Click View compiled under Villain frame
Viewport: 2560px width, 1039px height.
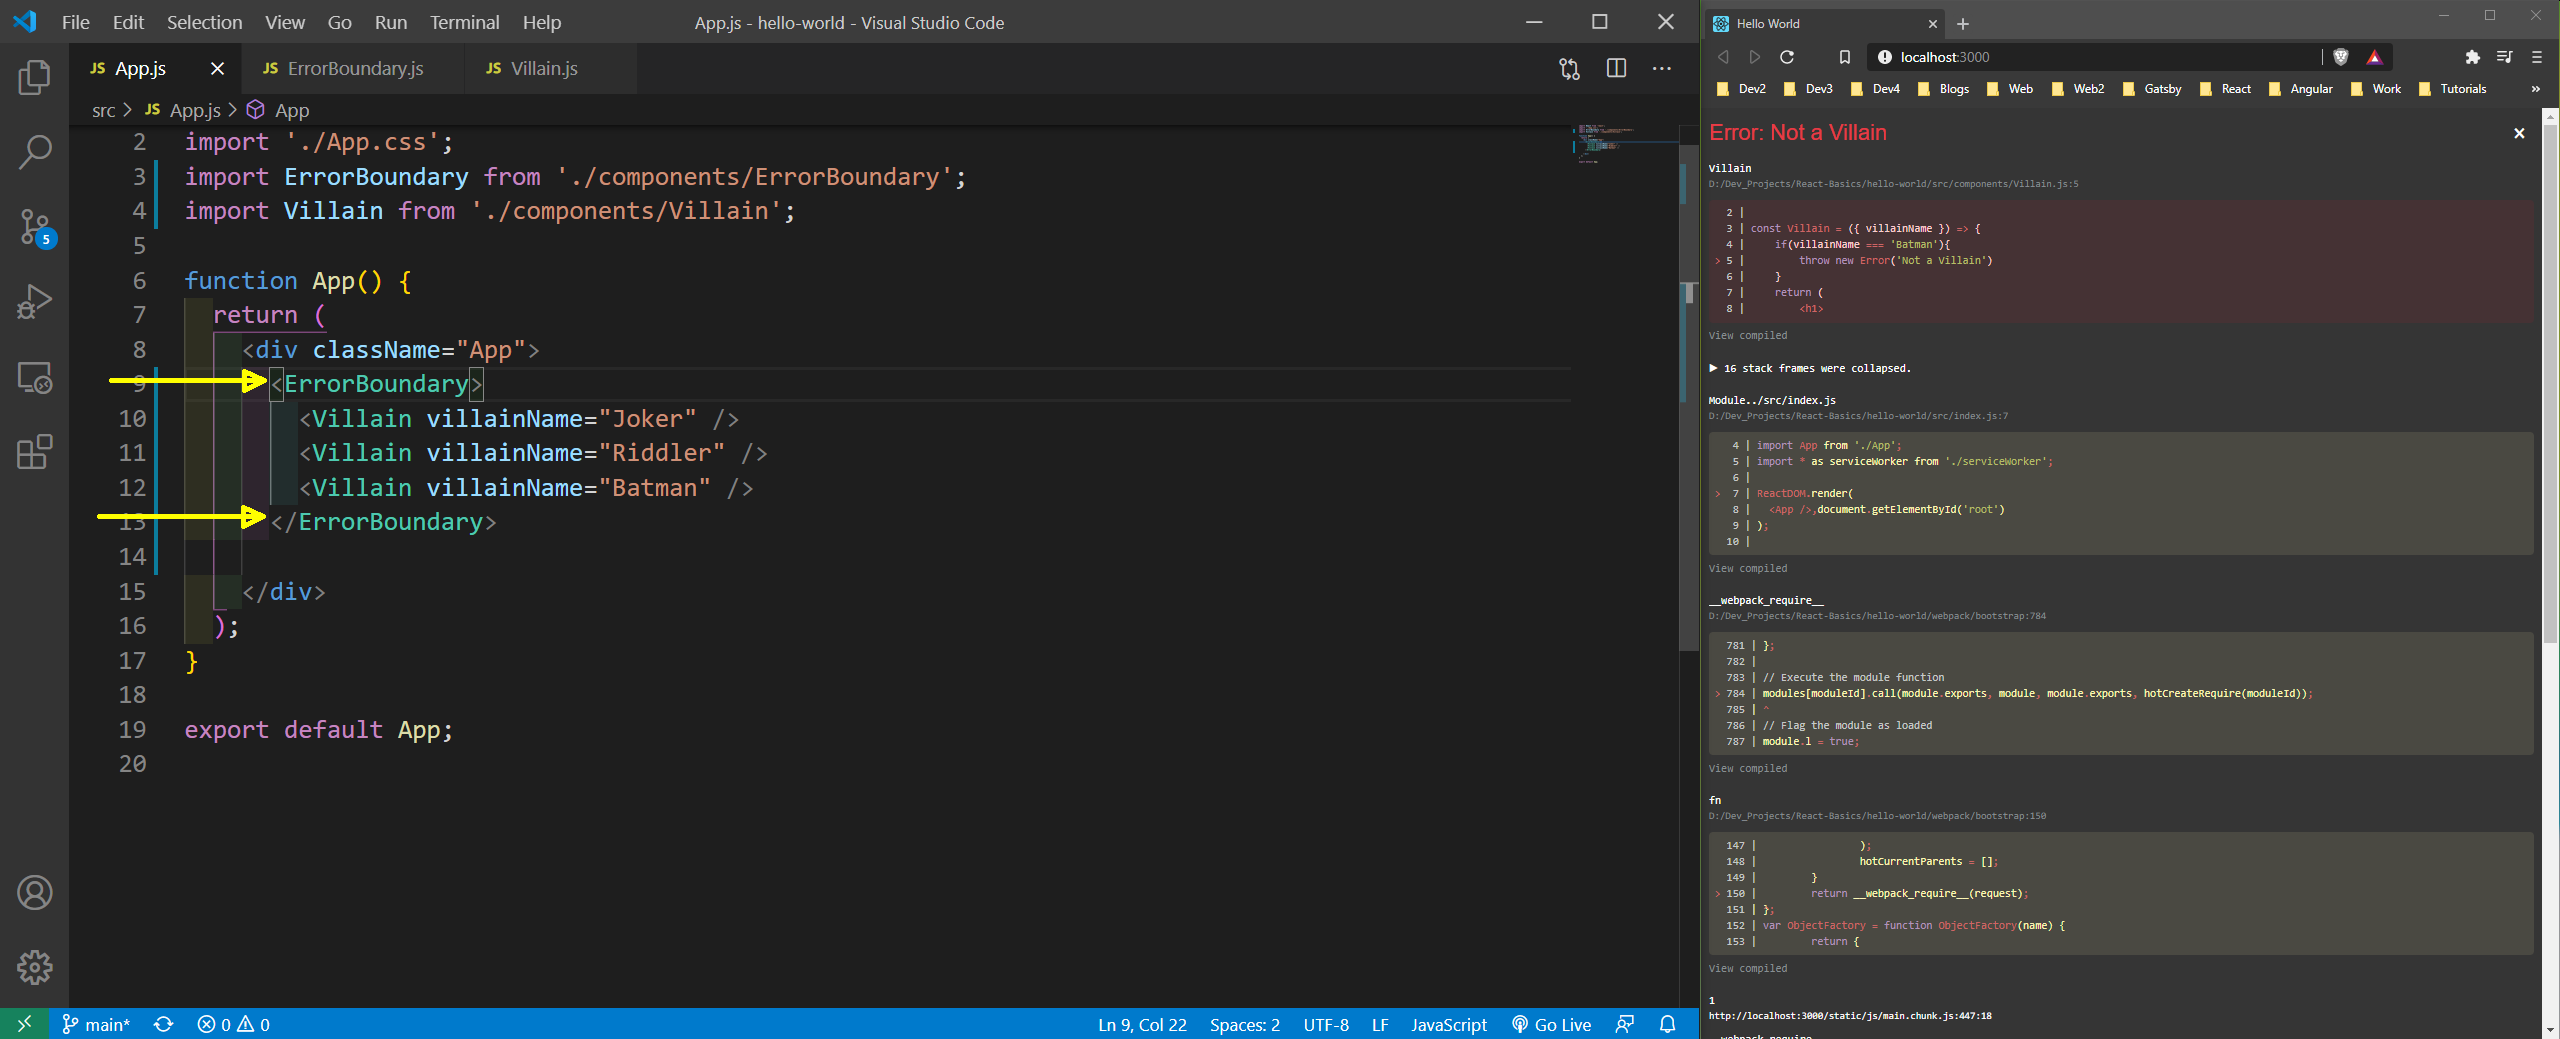pos(1747,335)
